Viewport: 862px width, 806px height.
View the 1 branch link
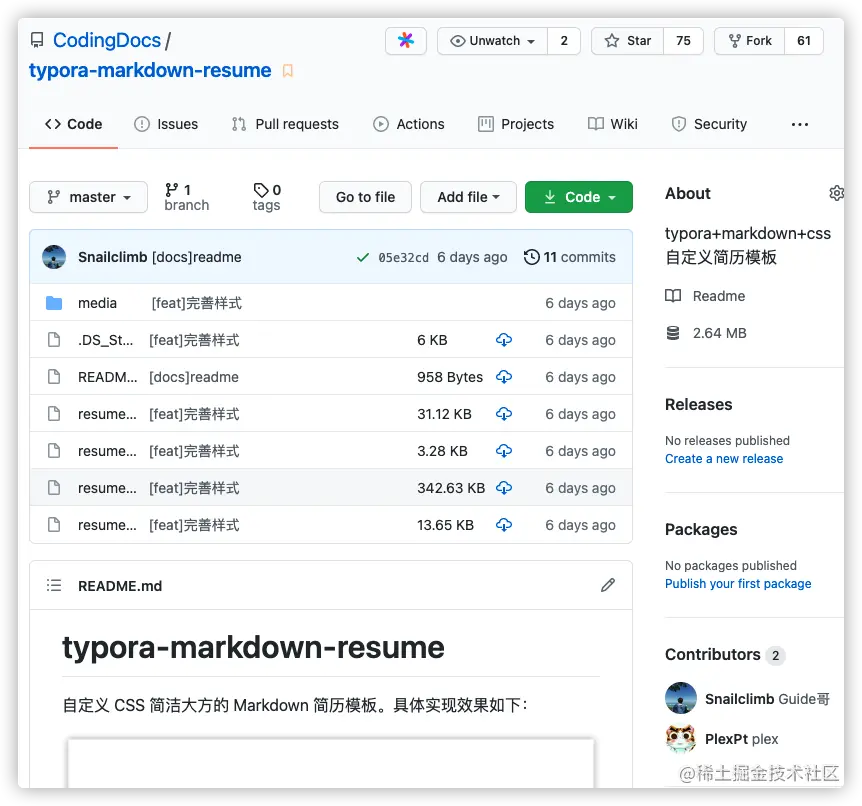pos(186,197)
